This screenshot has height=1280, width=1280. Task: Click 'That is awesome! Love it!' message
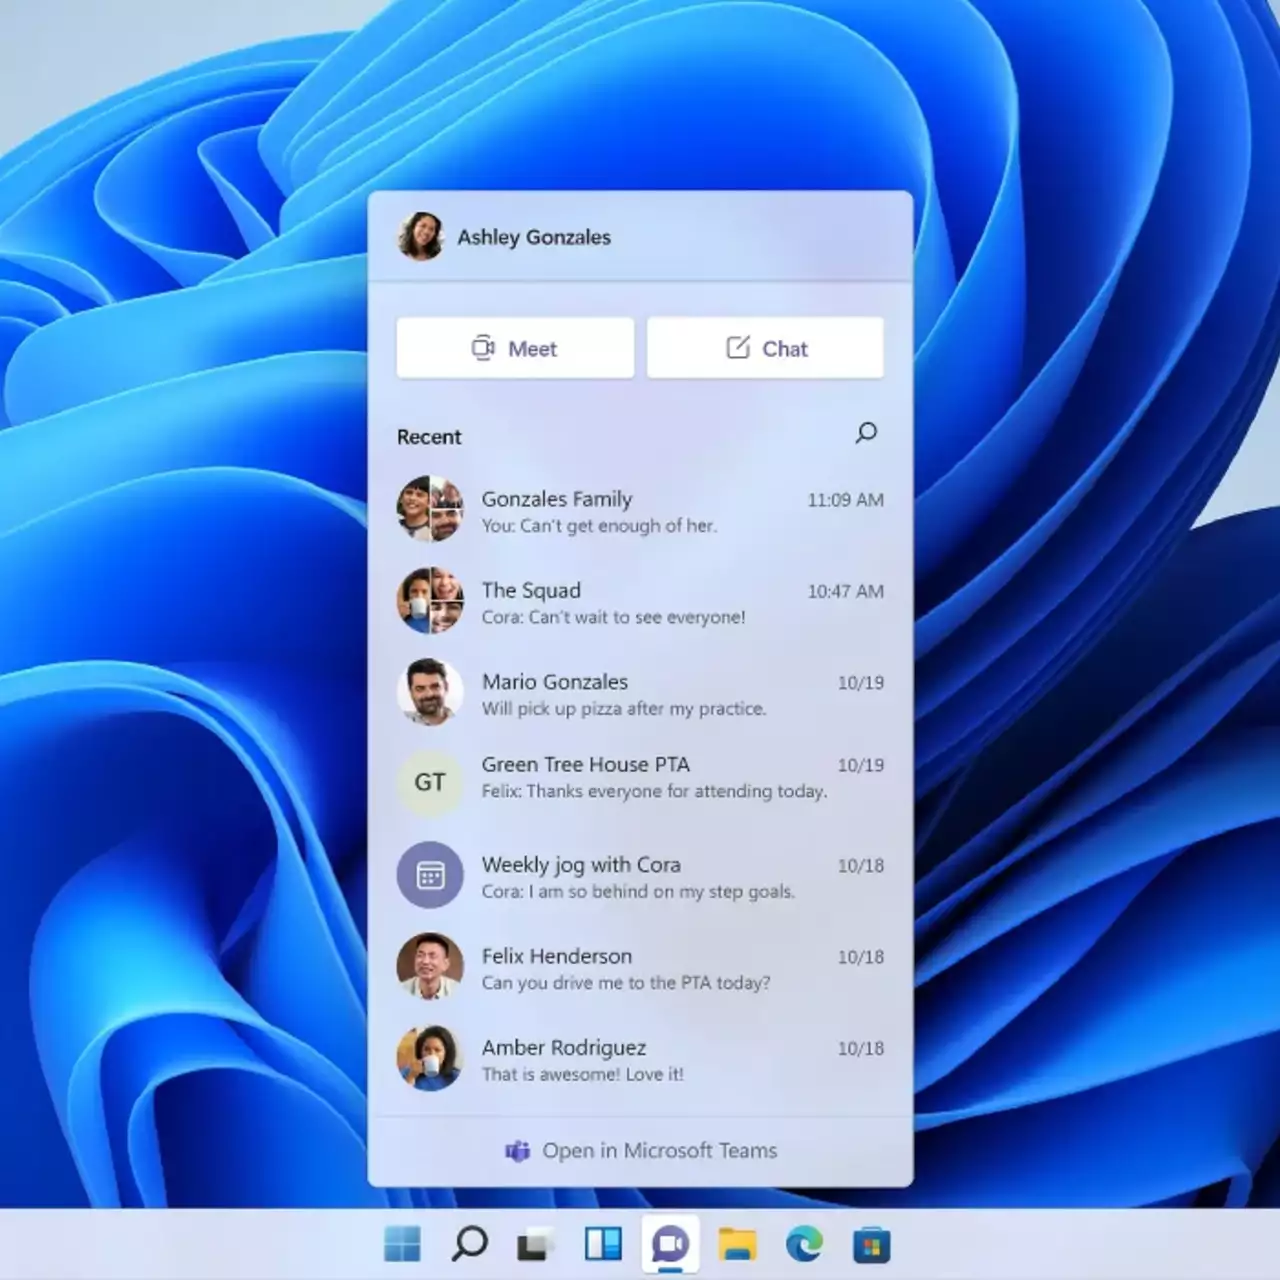582,1074
